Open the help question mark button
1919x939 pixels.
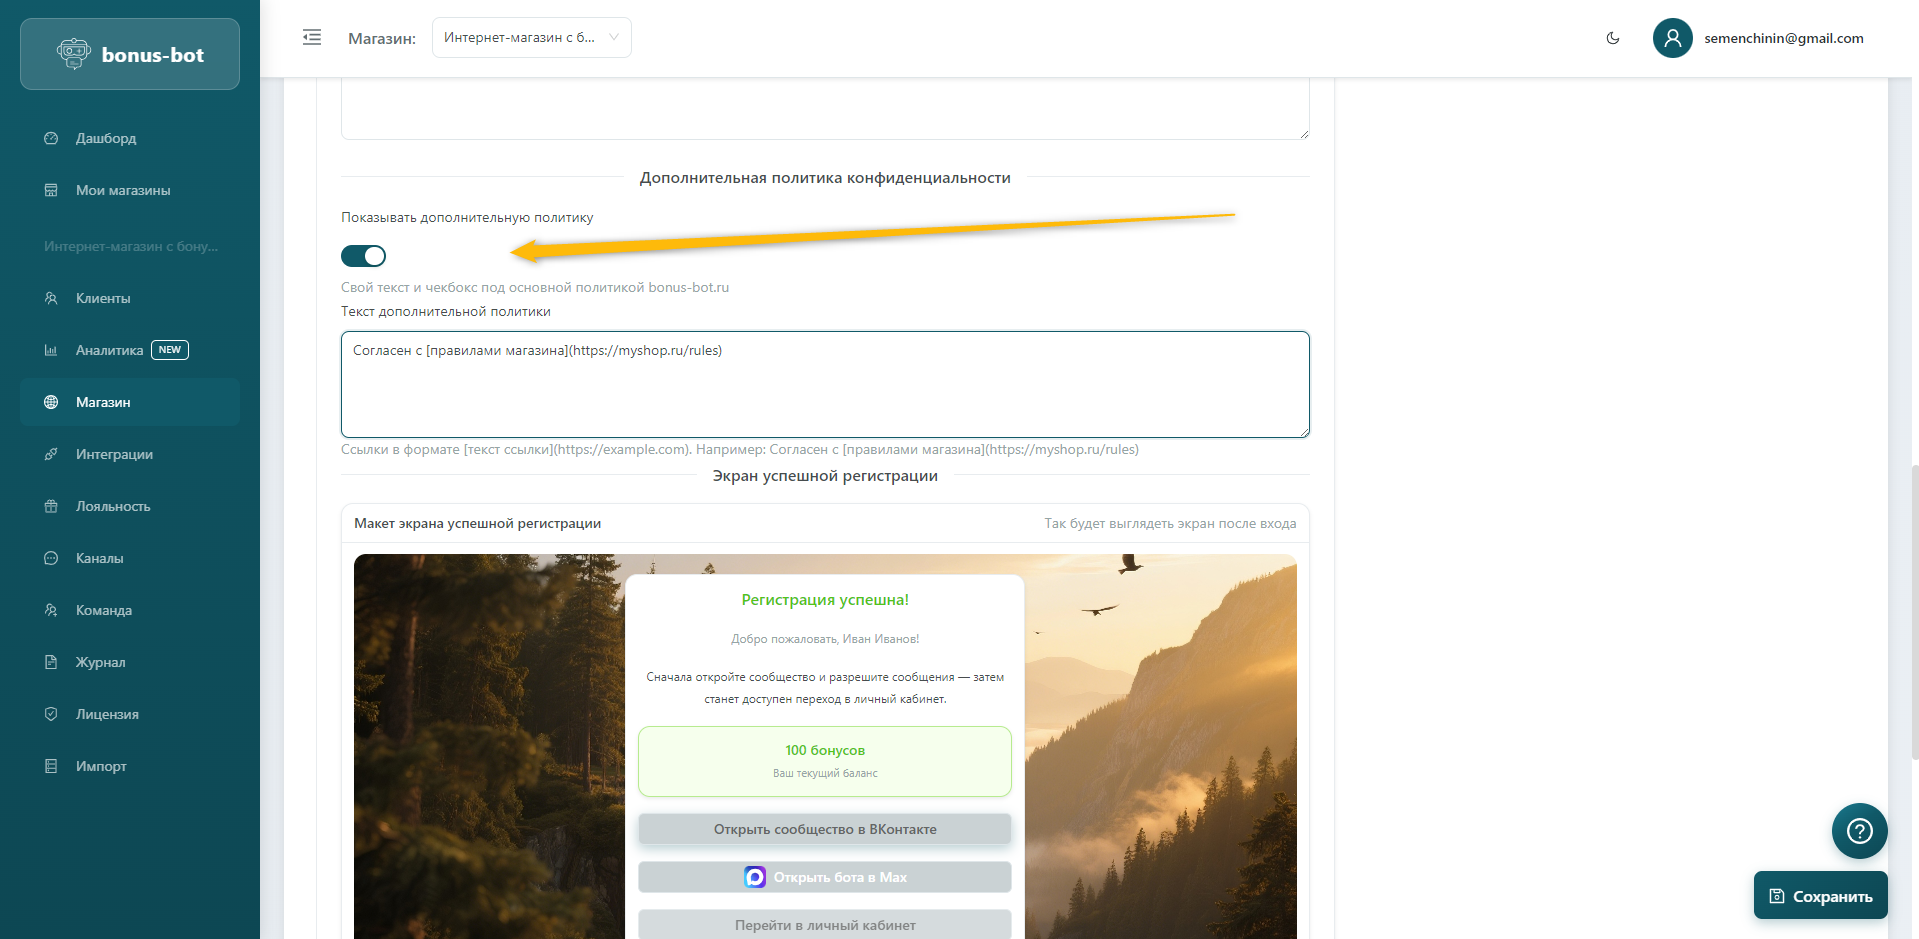[x=1859, y=830]
